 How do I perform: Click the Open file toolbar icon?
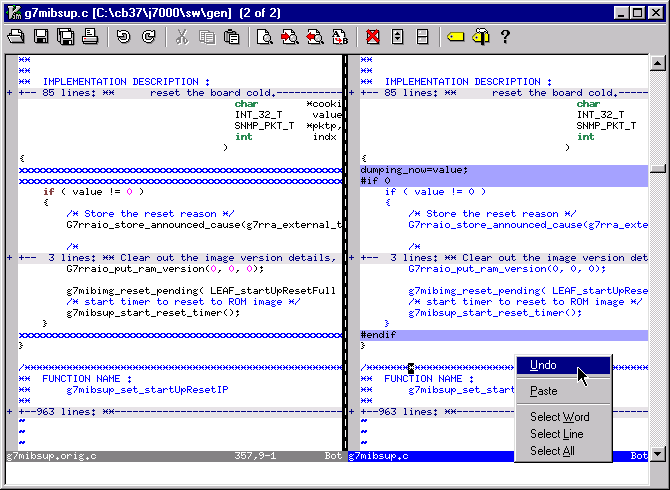click(16, 37)
